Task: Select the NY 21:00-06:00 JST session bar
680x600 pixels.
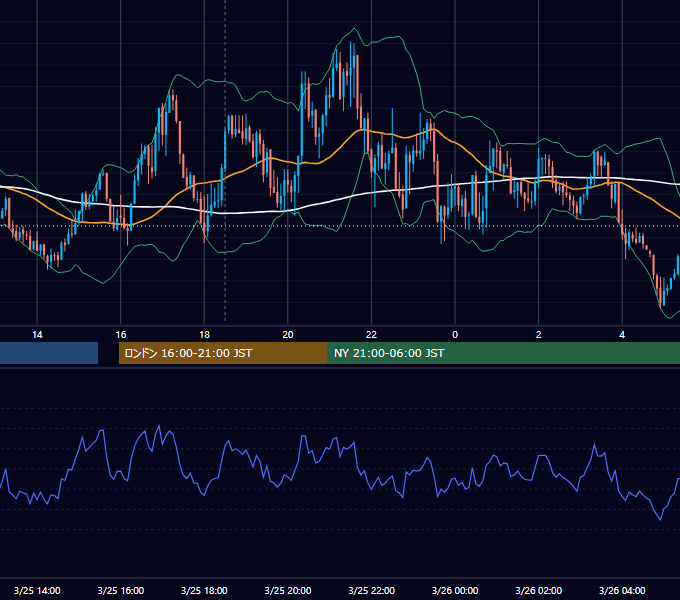Action: click(504, 353)
